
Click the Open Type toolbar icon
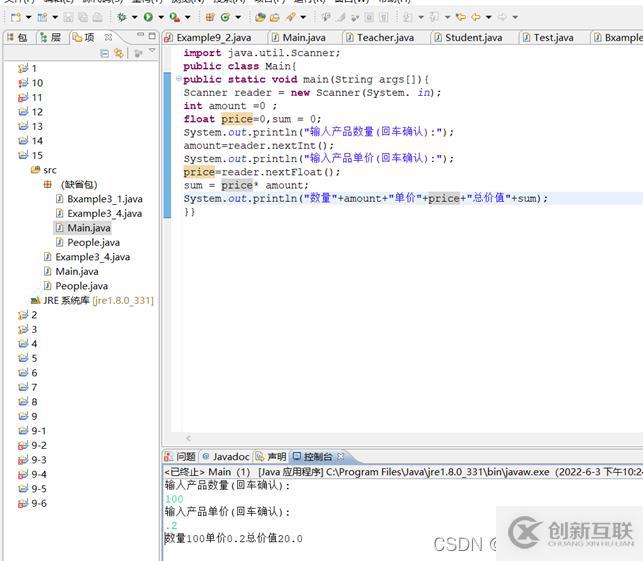coord(260,17)
